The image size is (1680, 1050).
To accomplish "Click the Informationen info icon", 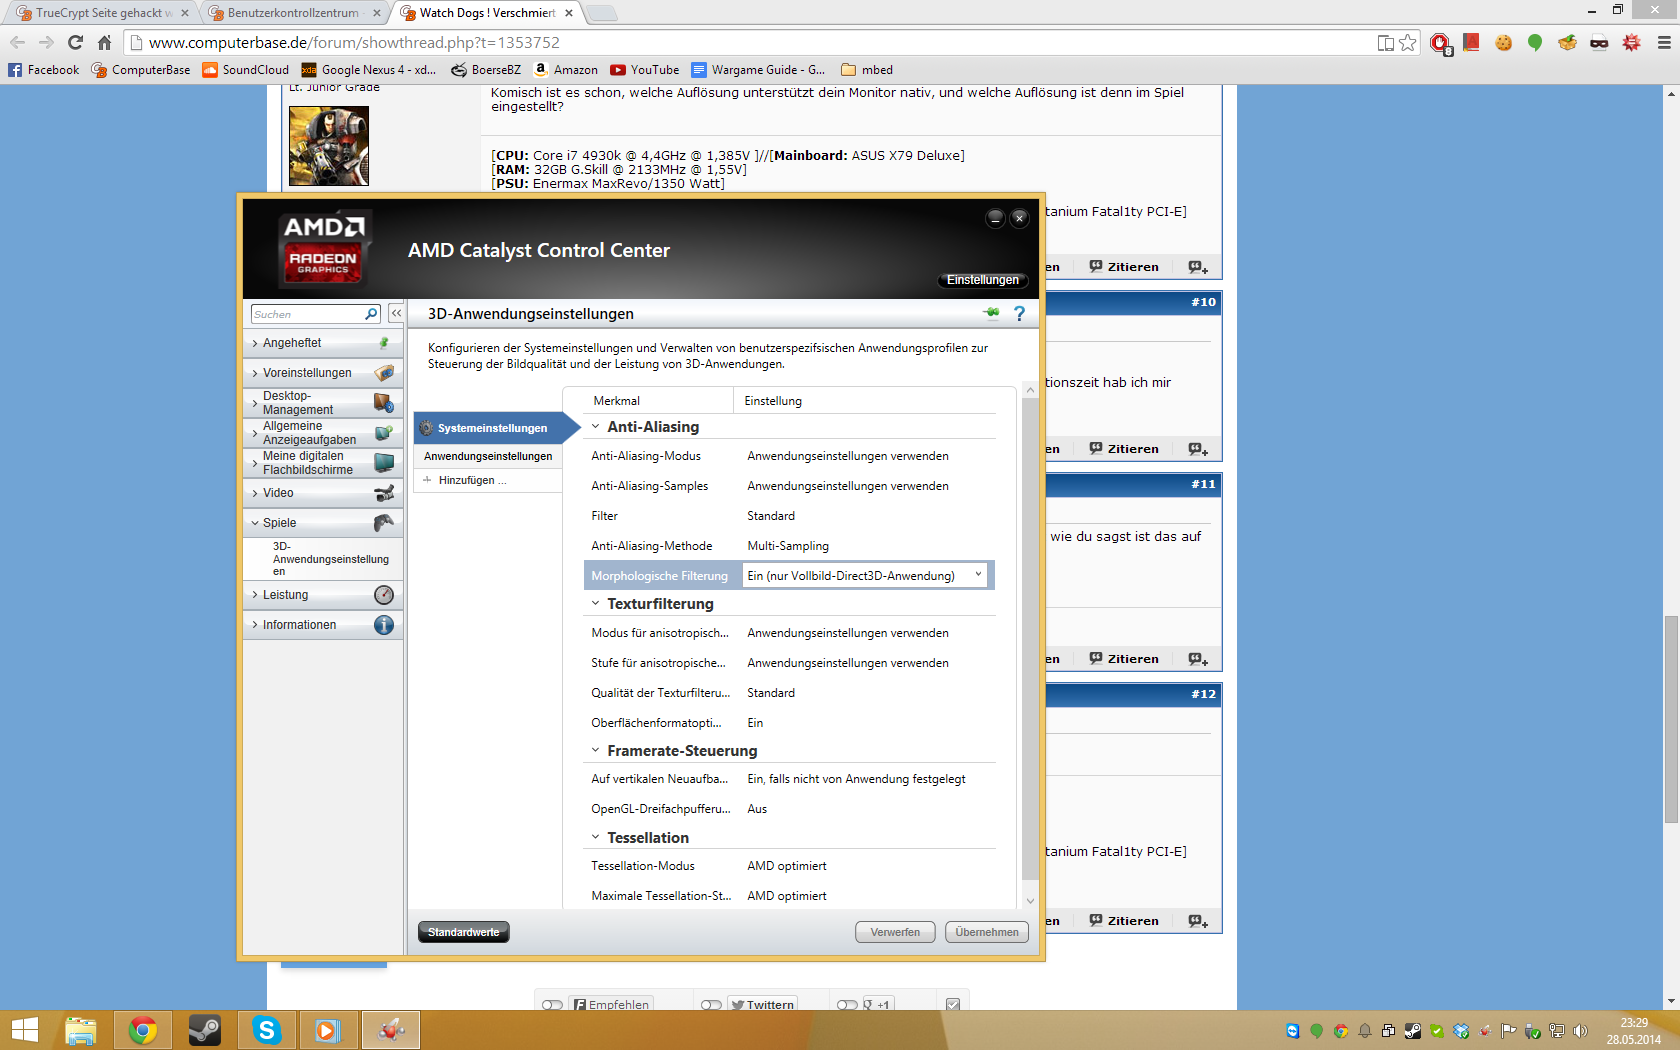I will 384,625.
